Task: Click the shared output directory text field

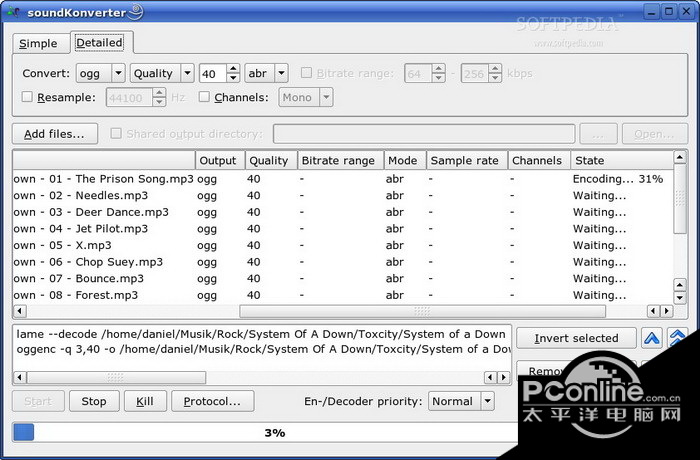Action: pos(424,134)
